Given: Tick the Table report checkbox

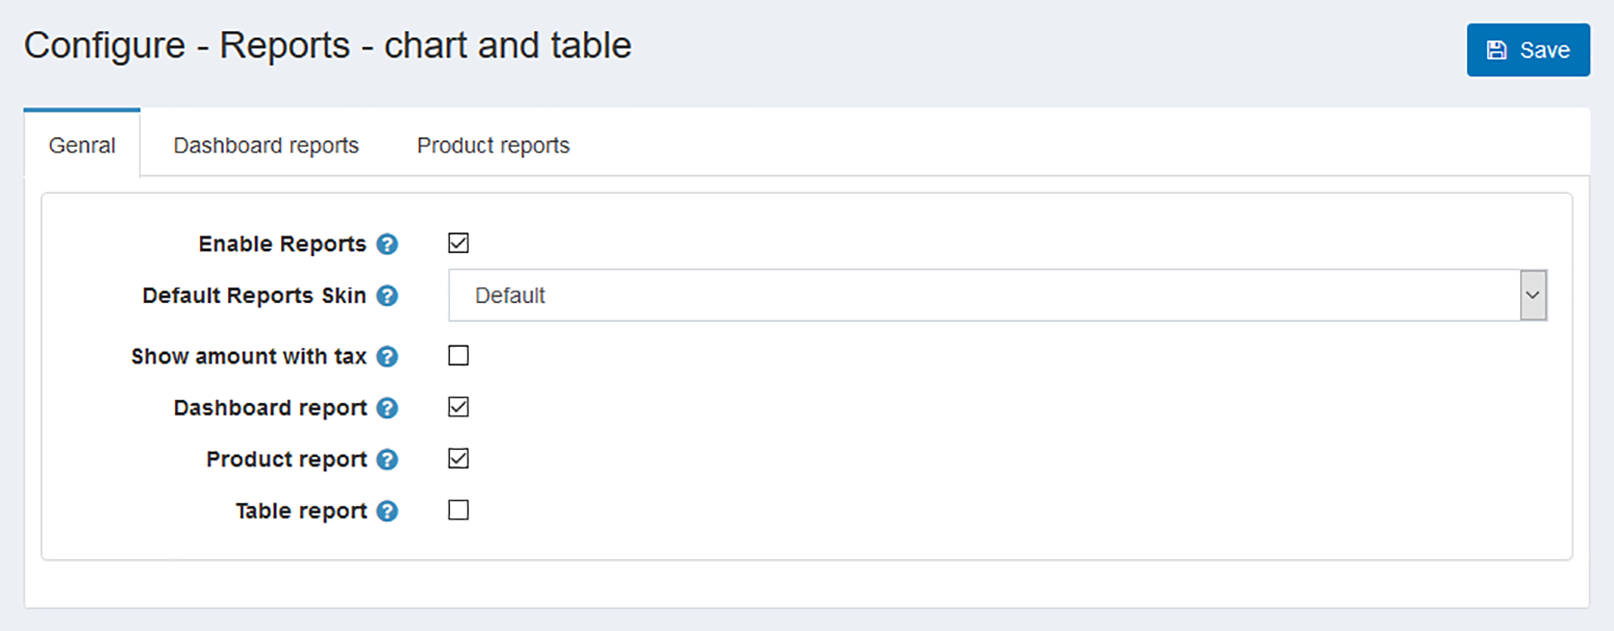Looking at the screenshot, I should click(458, 510).
